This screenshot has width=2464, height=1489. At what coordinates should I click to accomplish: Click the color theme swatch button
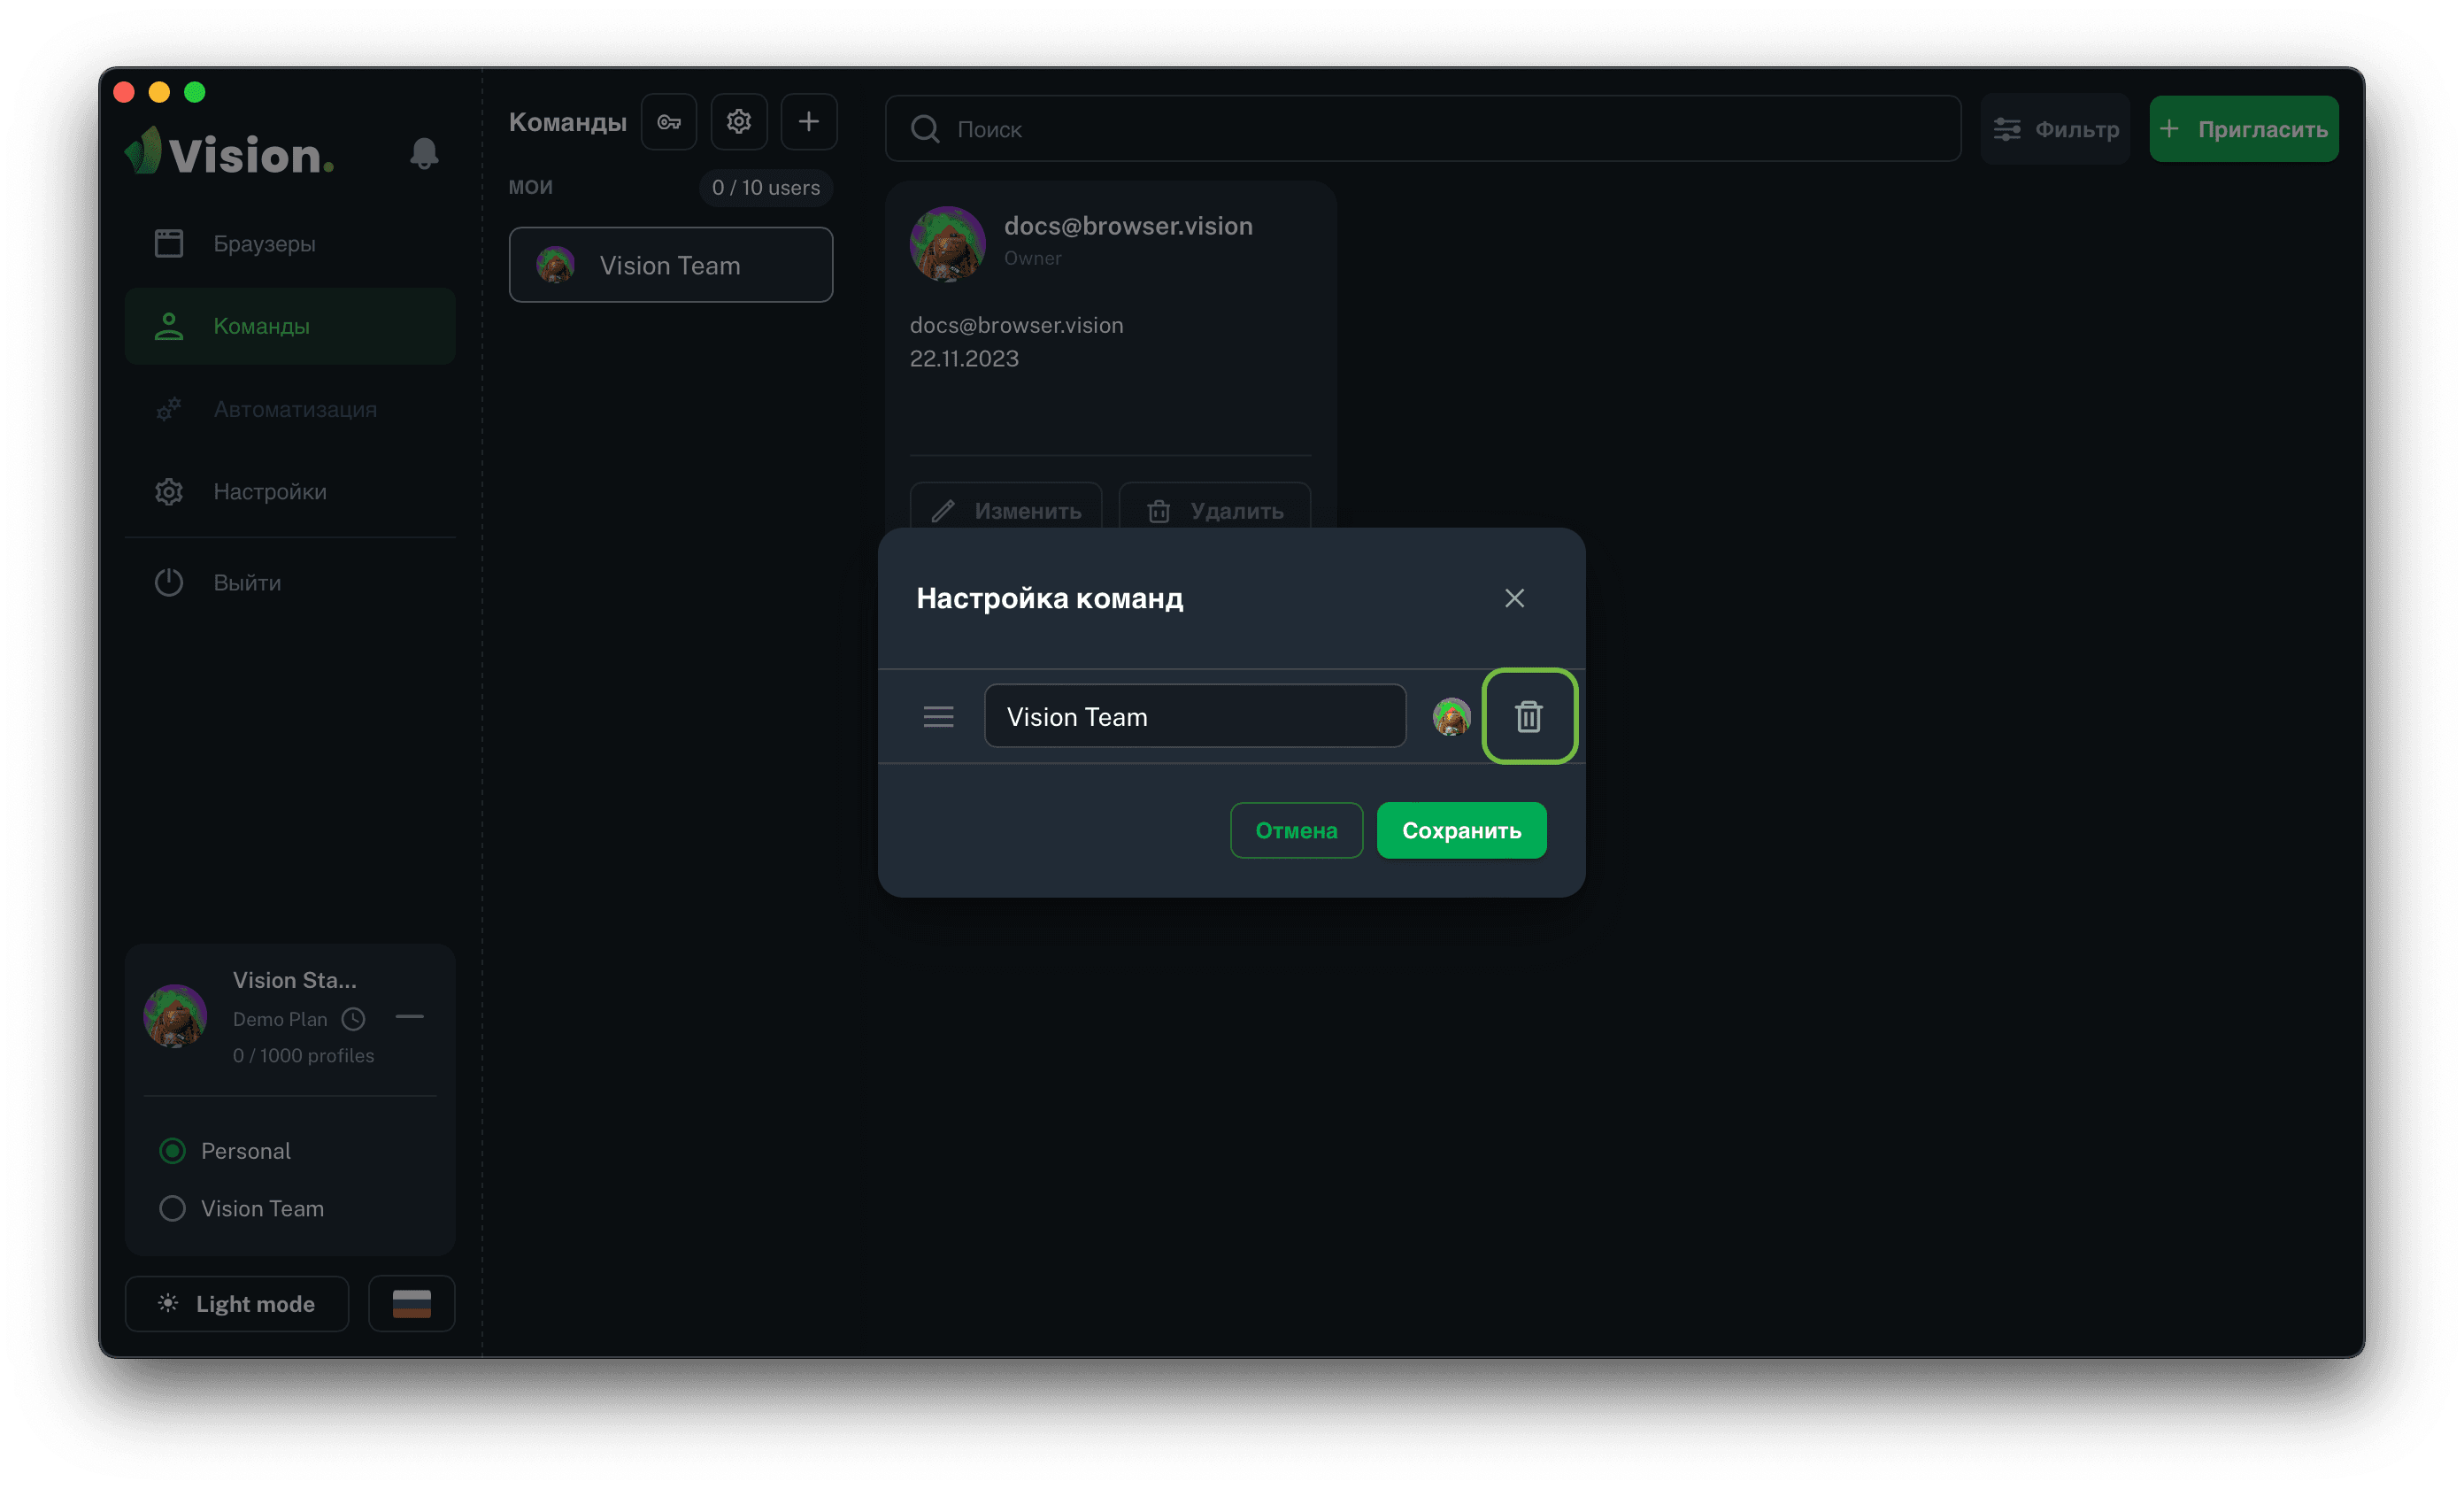[411, 1304]
